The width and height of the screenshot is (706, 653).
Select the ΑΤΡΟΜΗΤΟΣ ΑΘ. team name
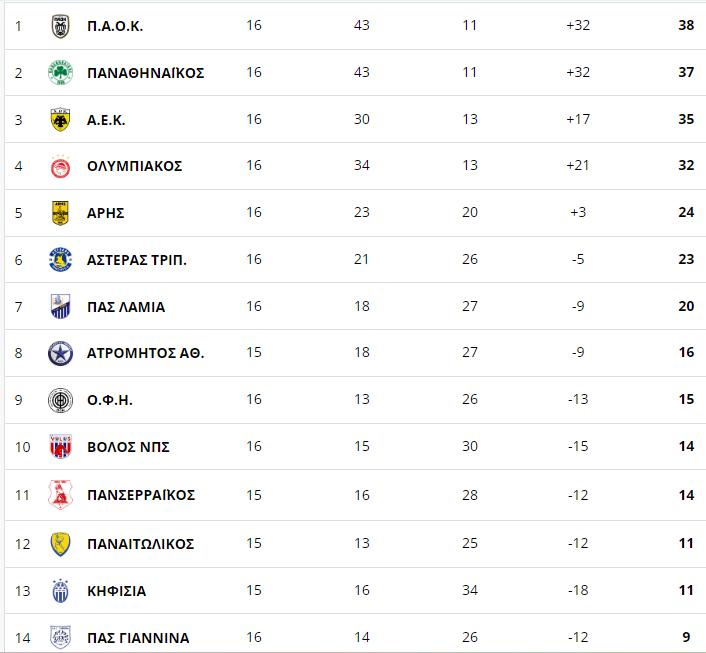click(145, 353)
